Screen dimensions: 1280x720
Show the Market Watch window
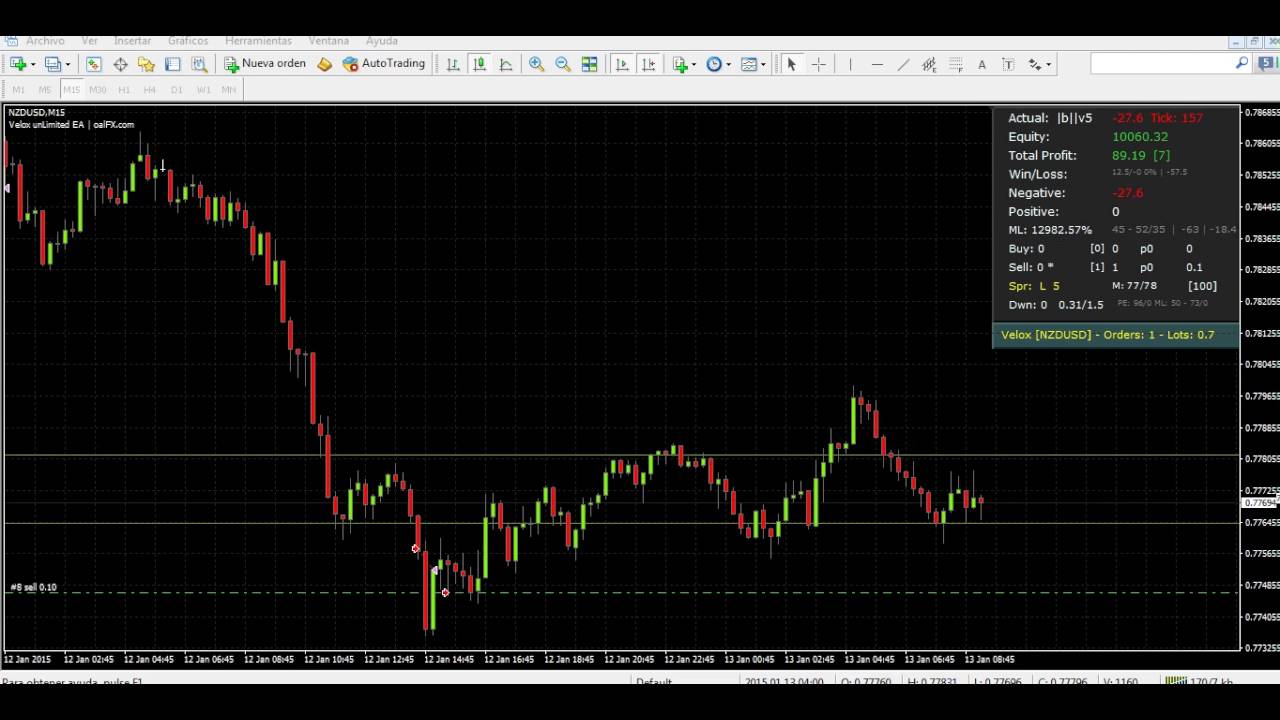[x=93, y=64]
